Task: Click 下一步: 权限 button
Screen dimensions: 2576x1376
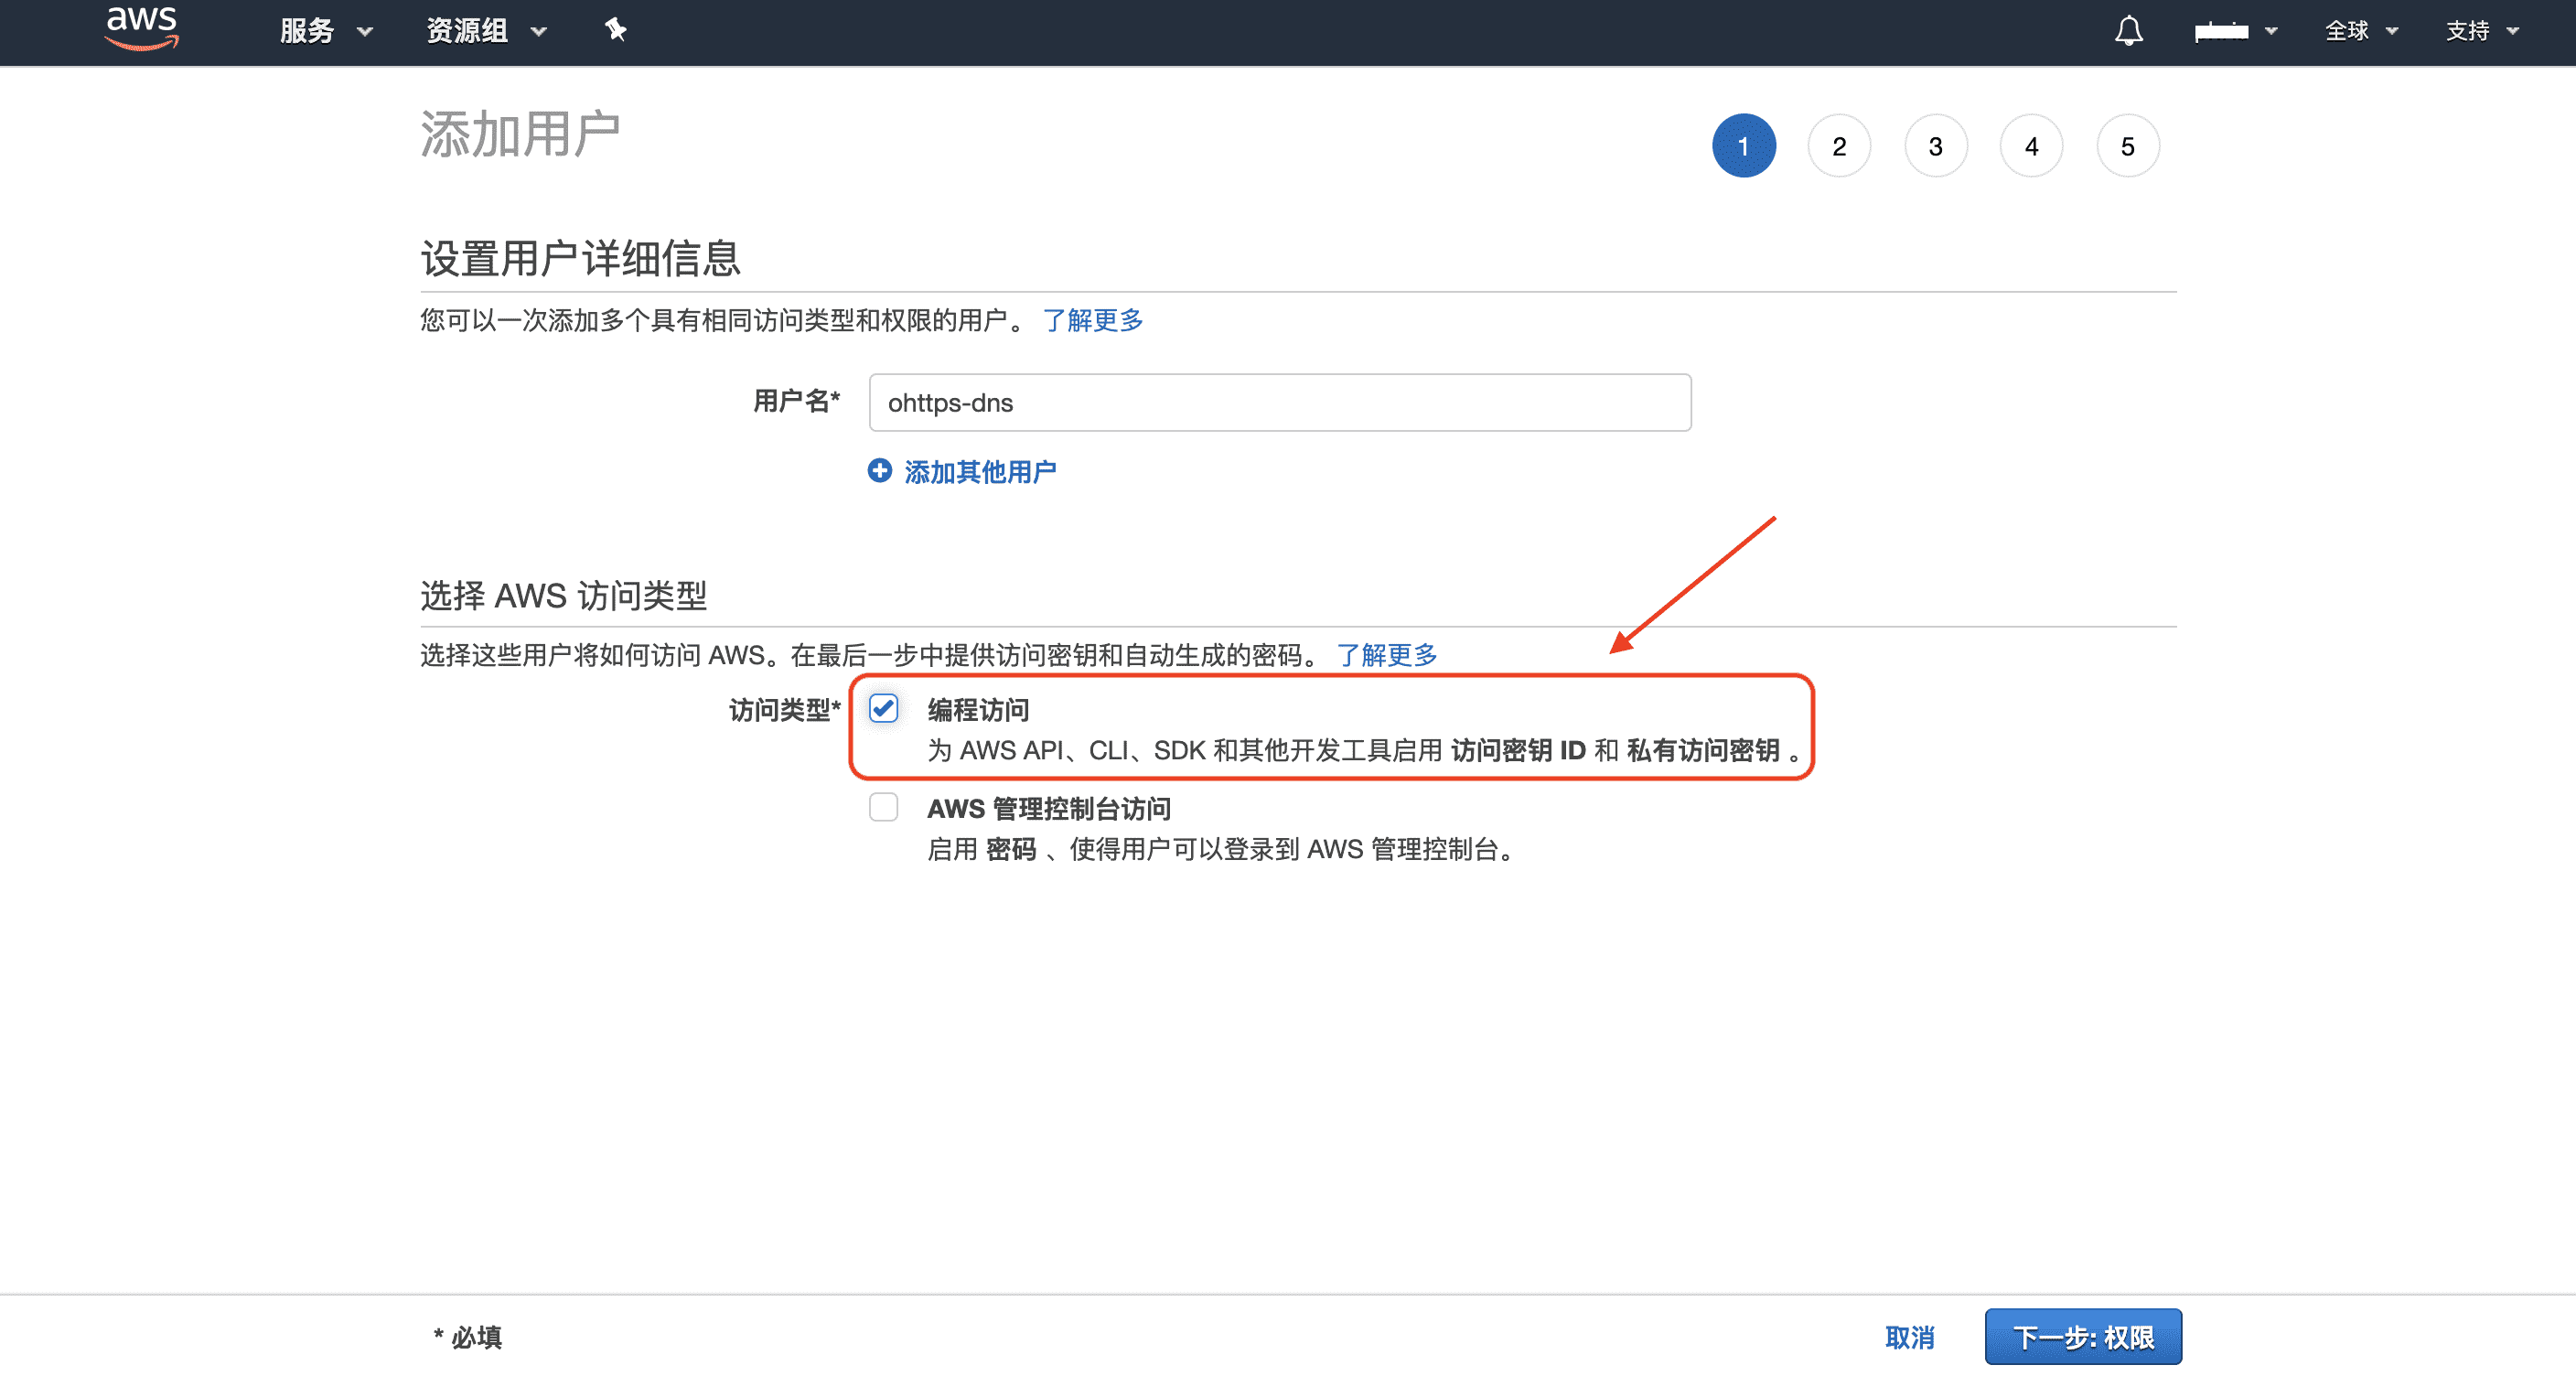Action: point(2082,1336)
